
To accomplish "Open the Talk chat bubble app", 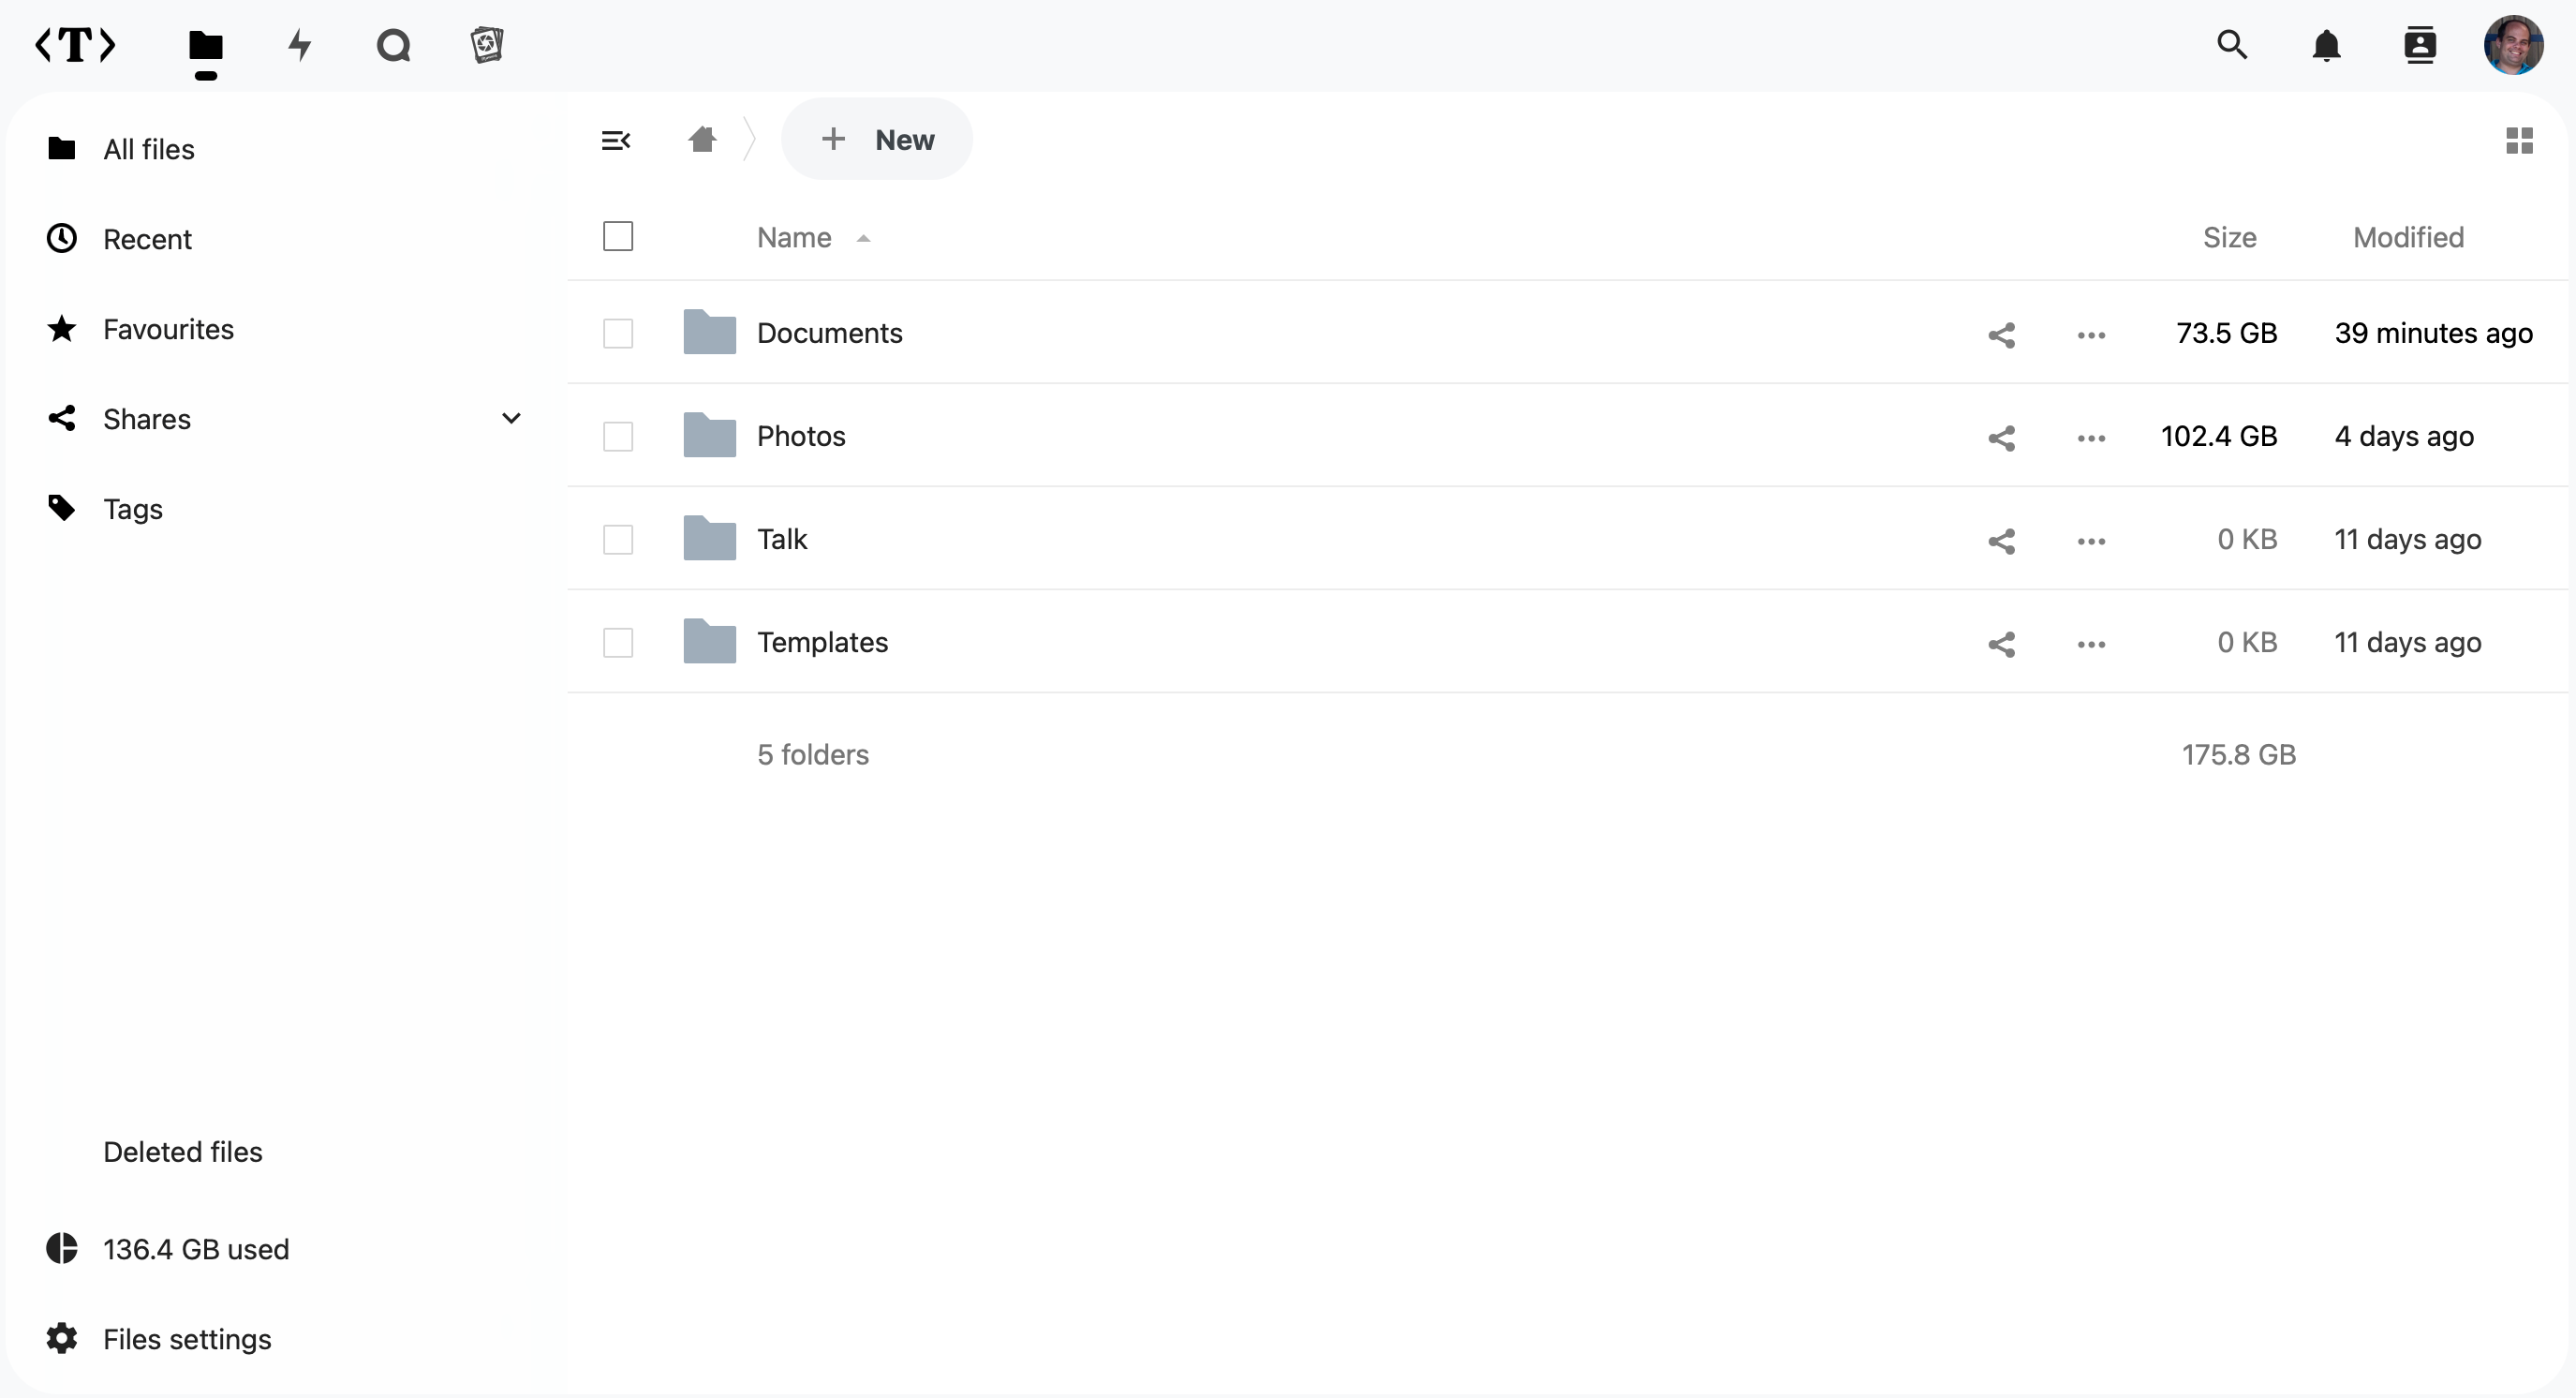I will click(x=393, y=45).
